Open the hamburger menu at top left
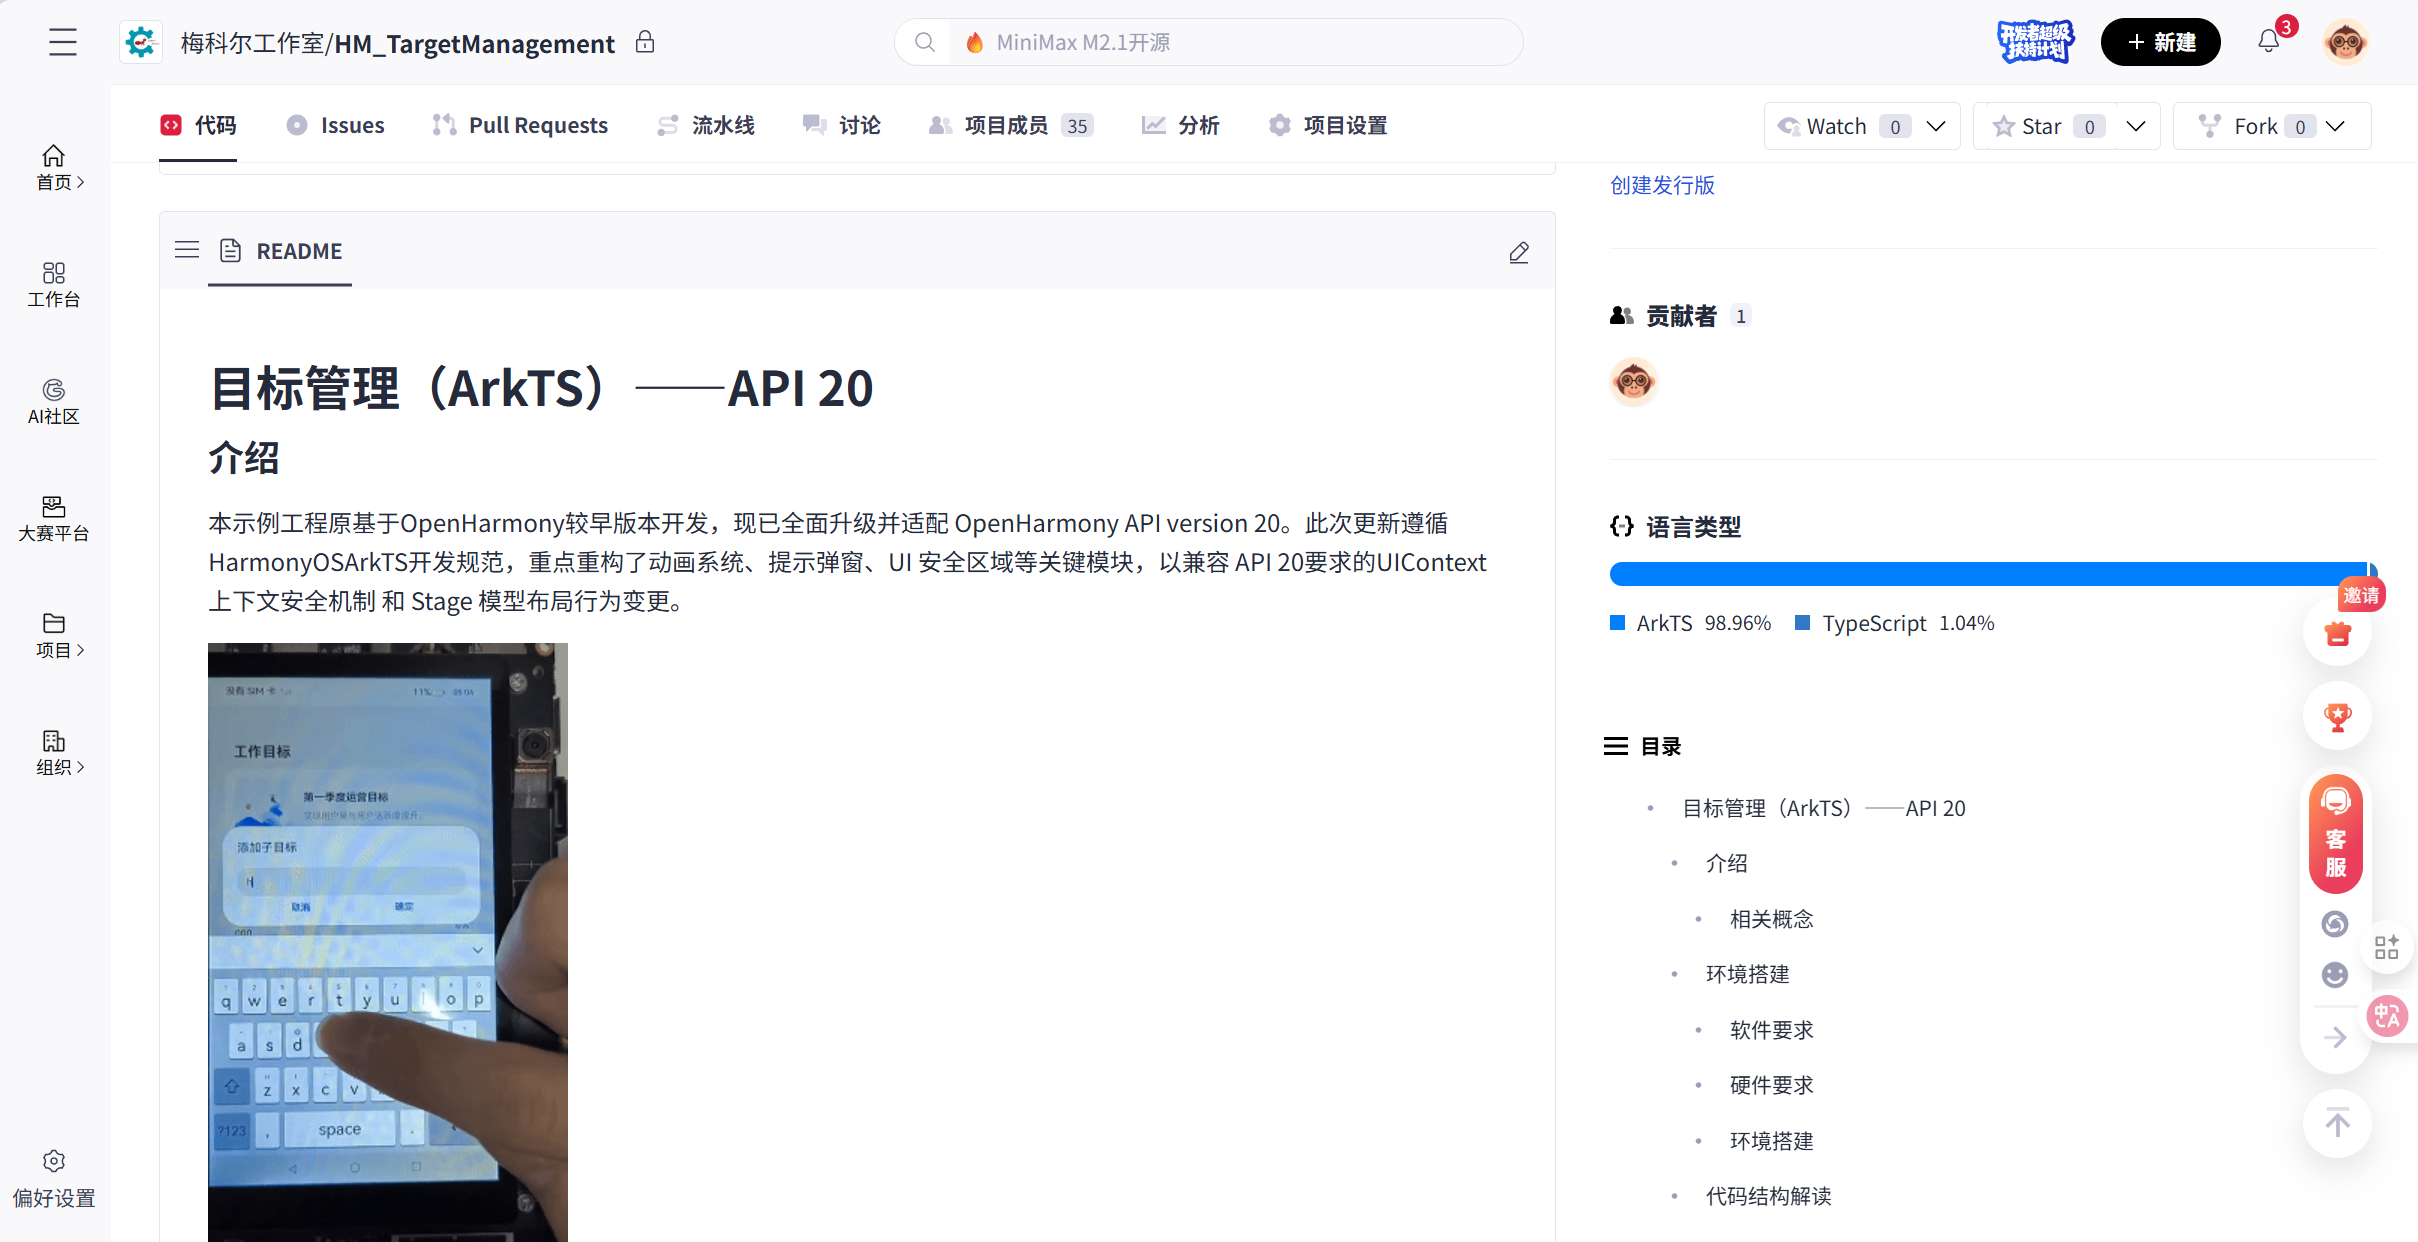The image size is (2418, 1242). [x=62, y=42]
